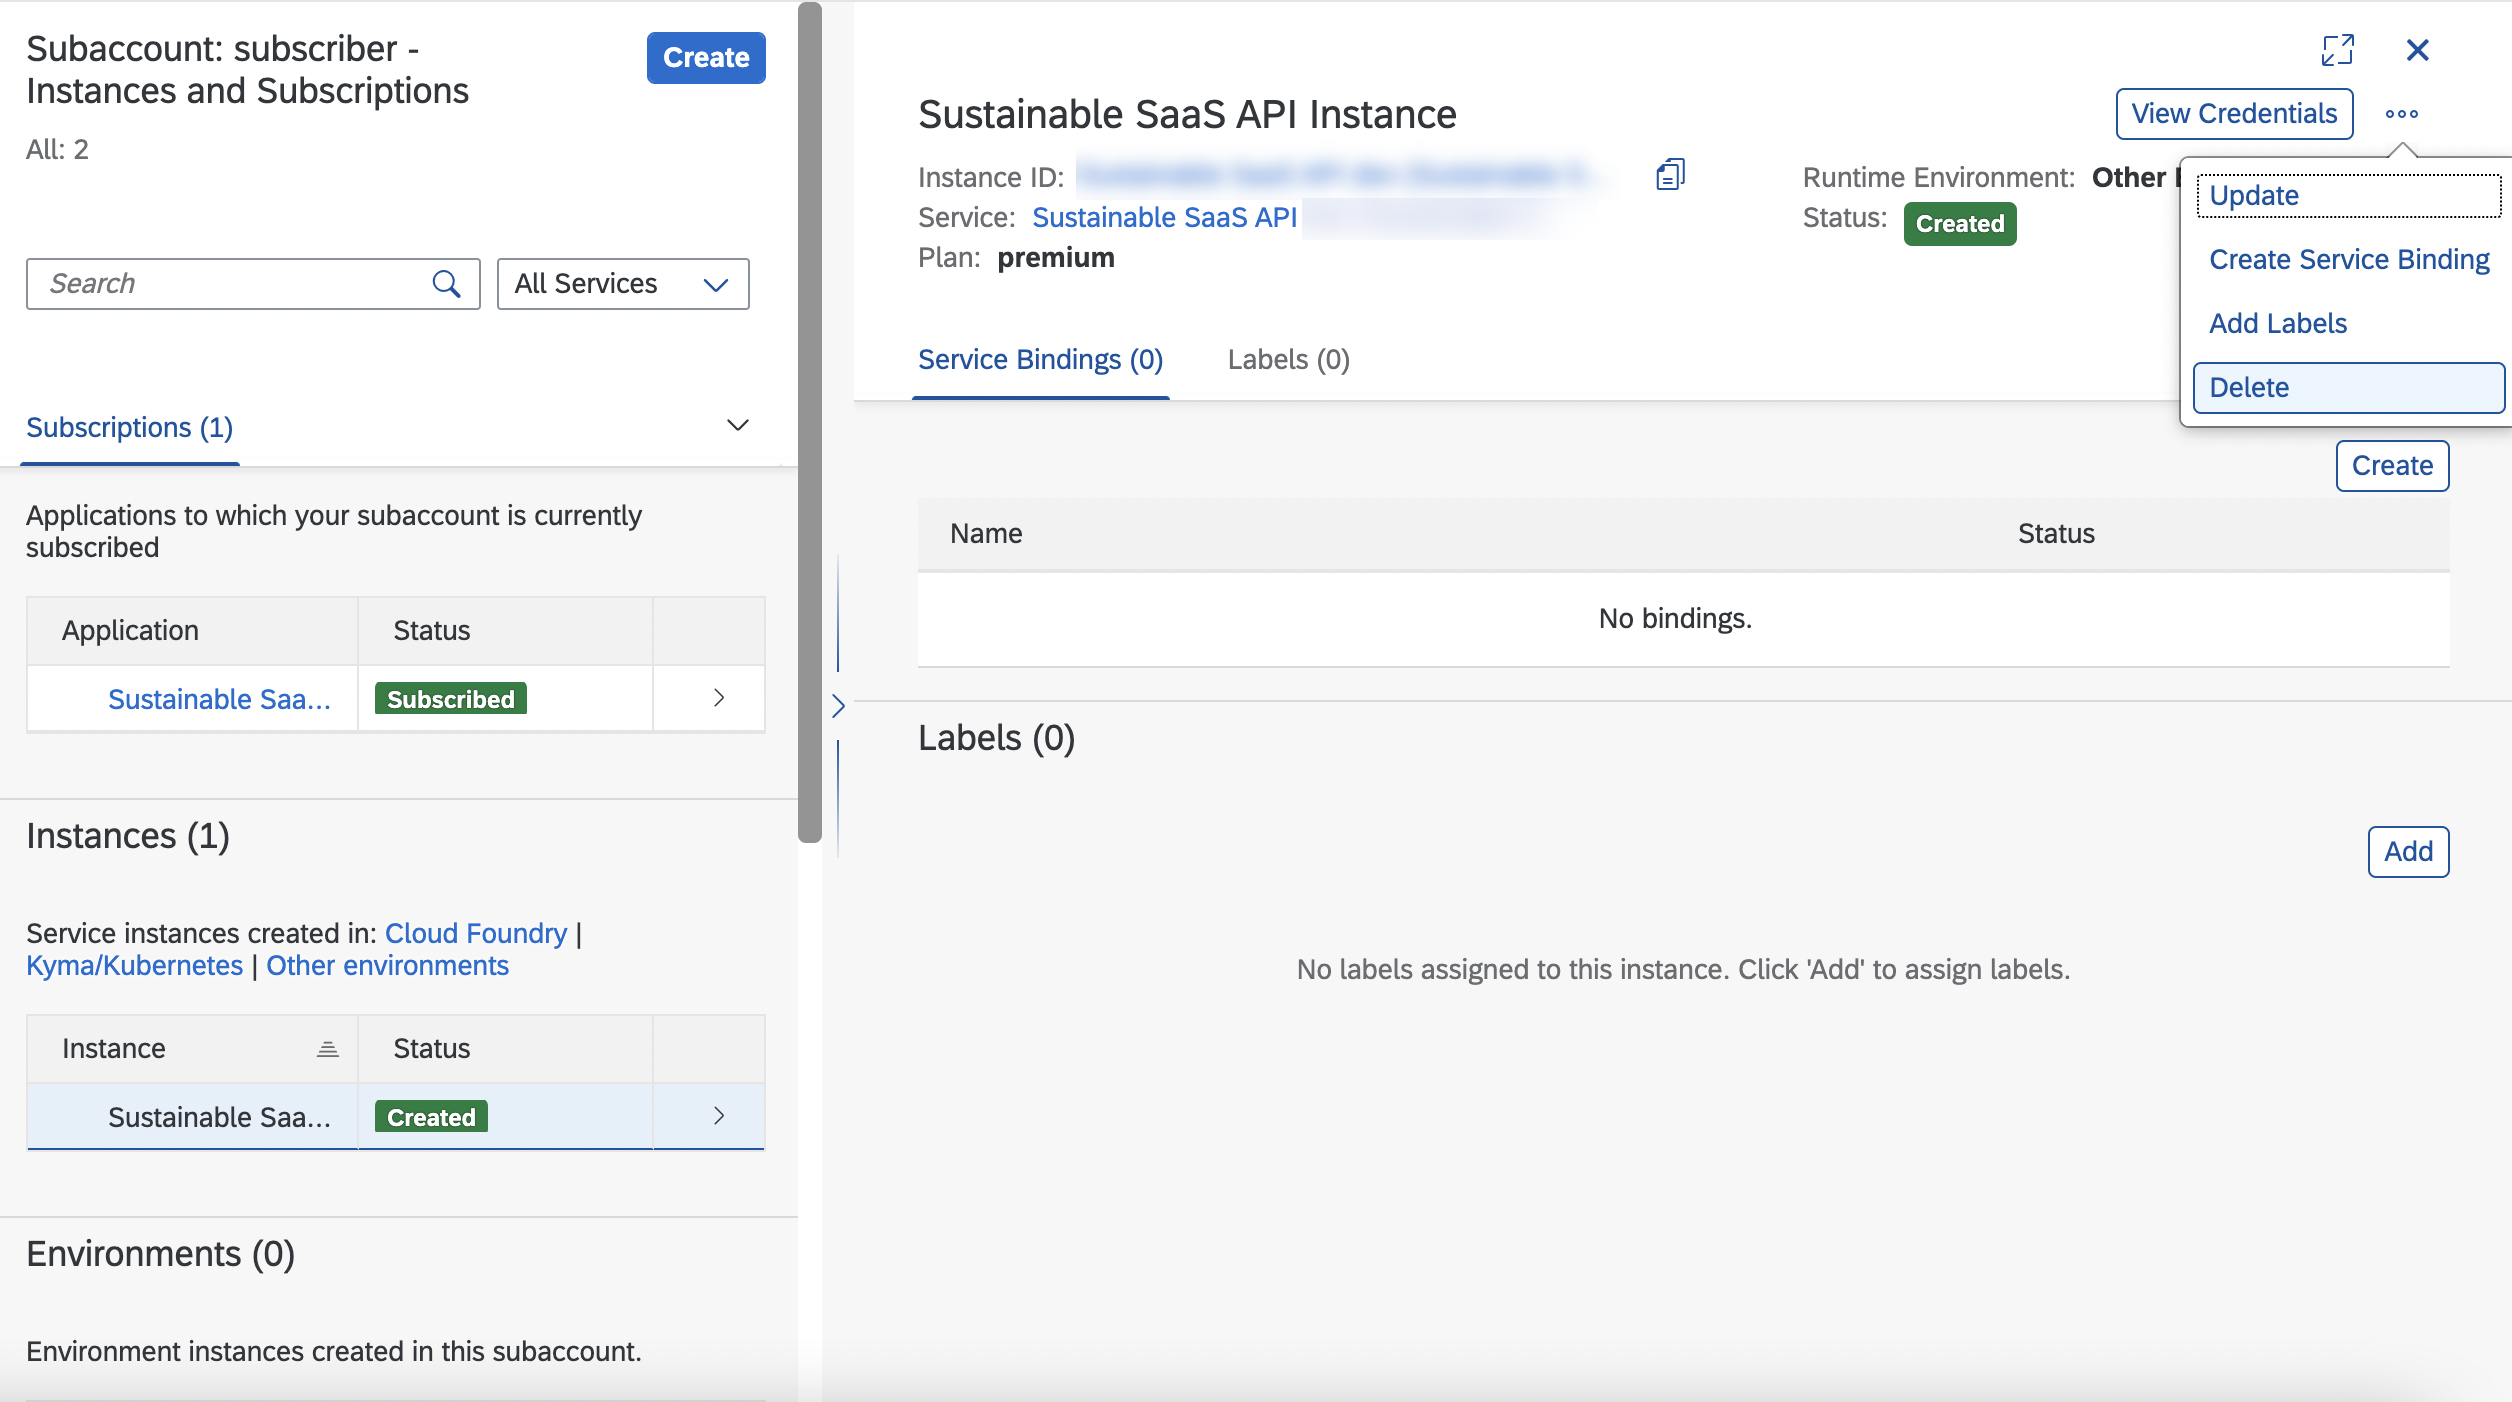Screen dimensions: 2512x1402
Task: Switch to Service Bindings (0) tab
Action: (x=1040, y=360)
